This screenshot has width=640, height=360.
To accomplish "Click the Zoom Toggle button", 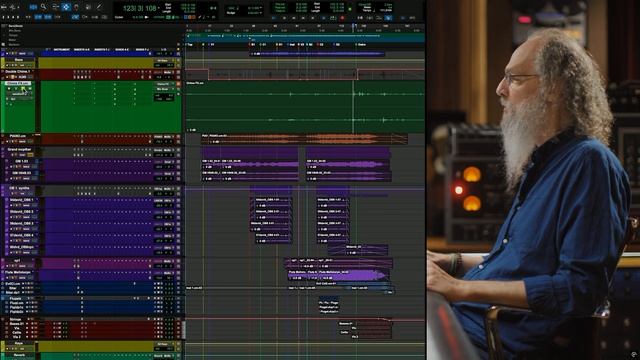I will [33, 7].
